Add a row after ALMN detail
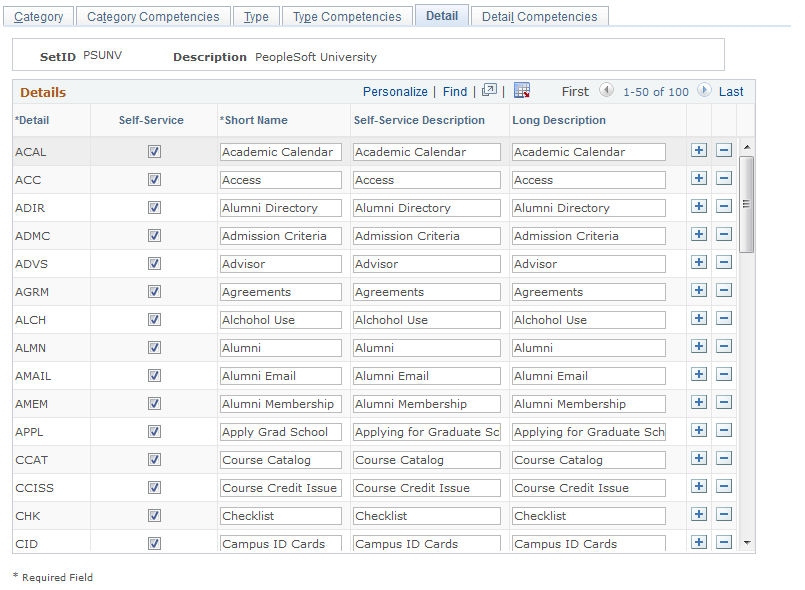Image resolution: width=805 pixels, height=590 pixels. 699,347
